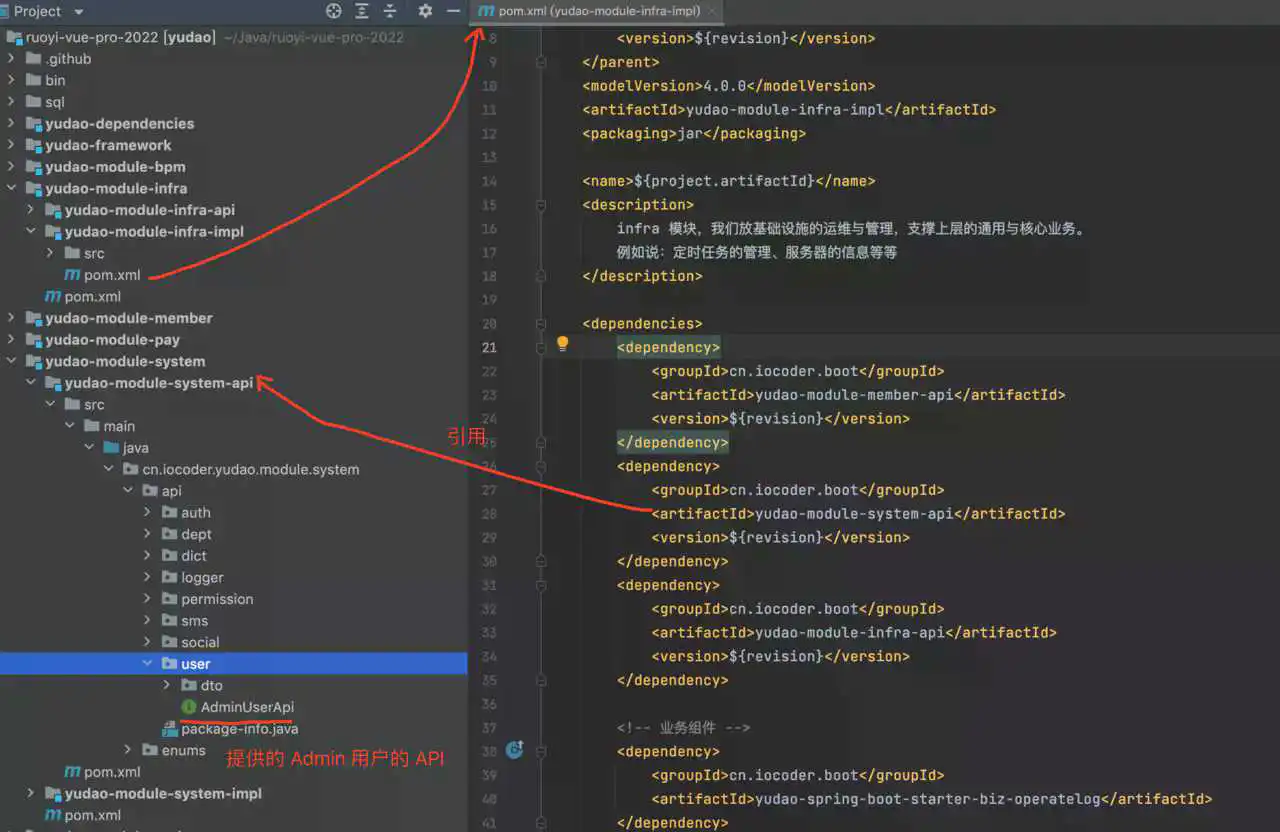The image size is (1280, 832).
Task: Open the Project panel gear options
Action: pos(425,11)
